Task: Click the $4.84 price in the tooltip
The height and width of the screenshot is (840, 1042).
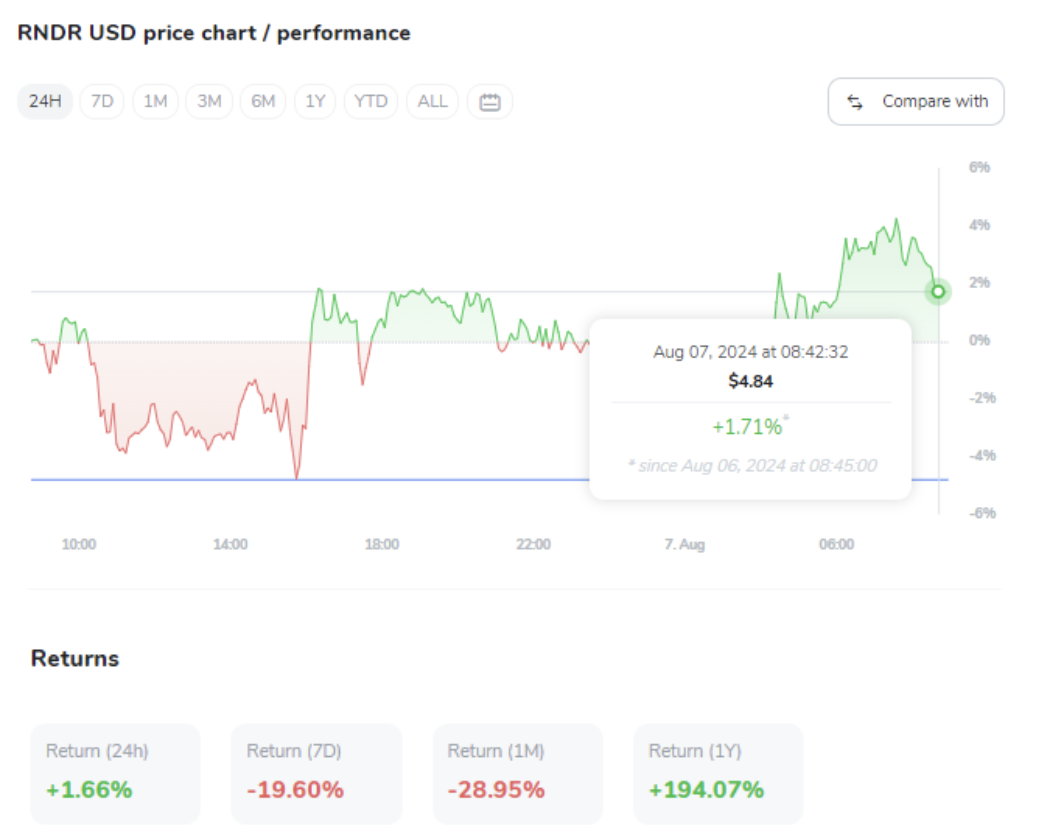Action: tap(751, 381)
